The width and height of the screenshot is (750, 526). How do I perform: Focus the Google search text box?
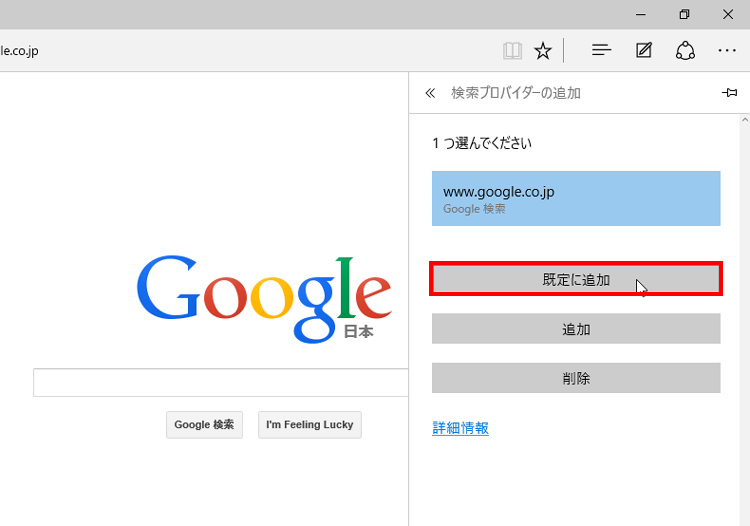click(220, 383)
